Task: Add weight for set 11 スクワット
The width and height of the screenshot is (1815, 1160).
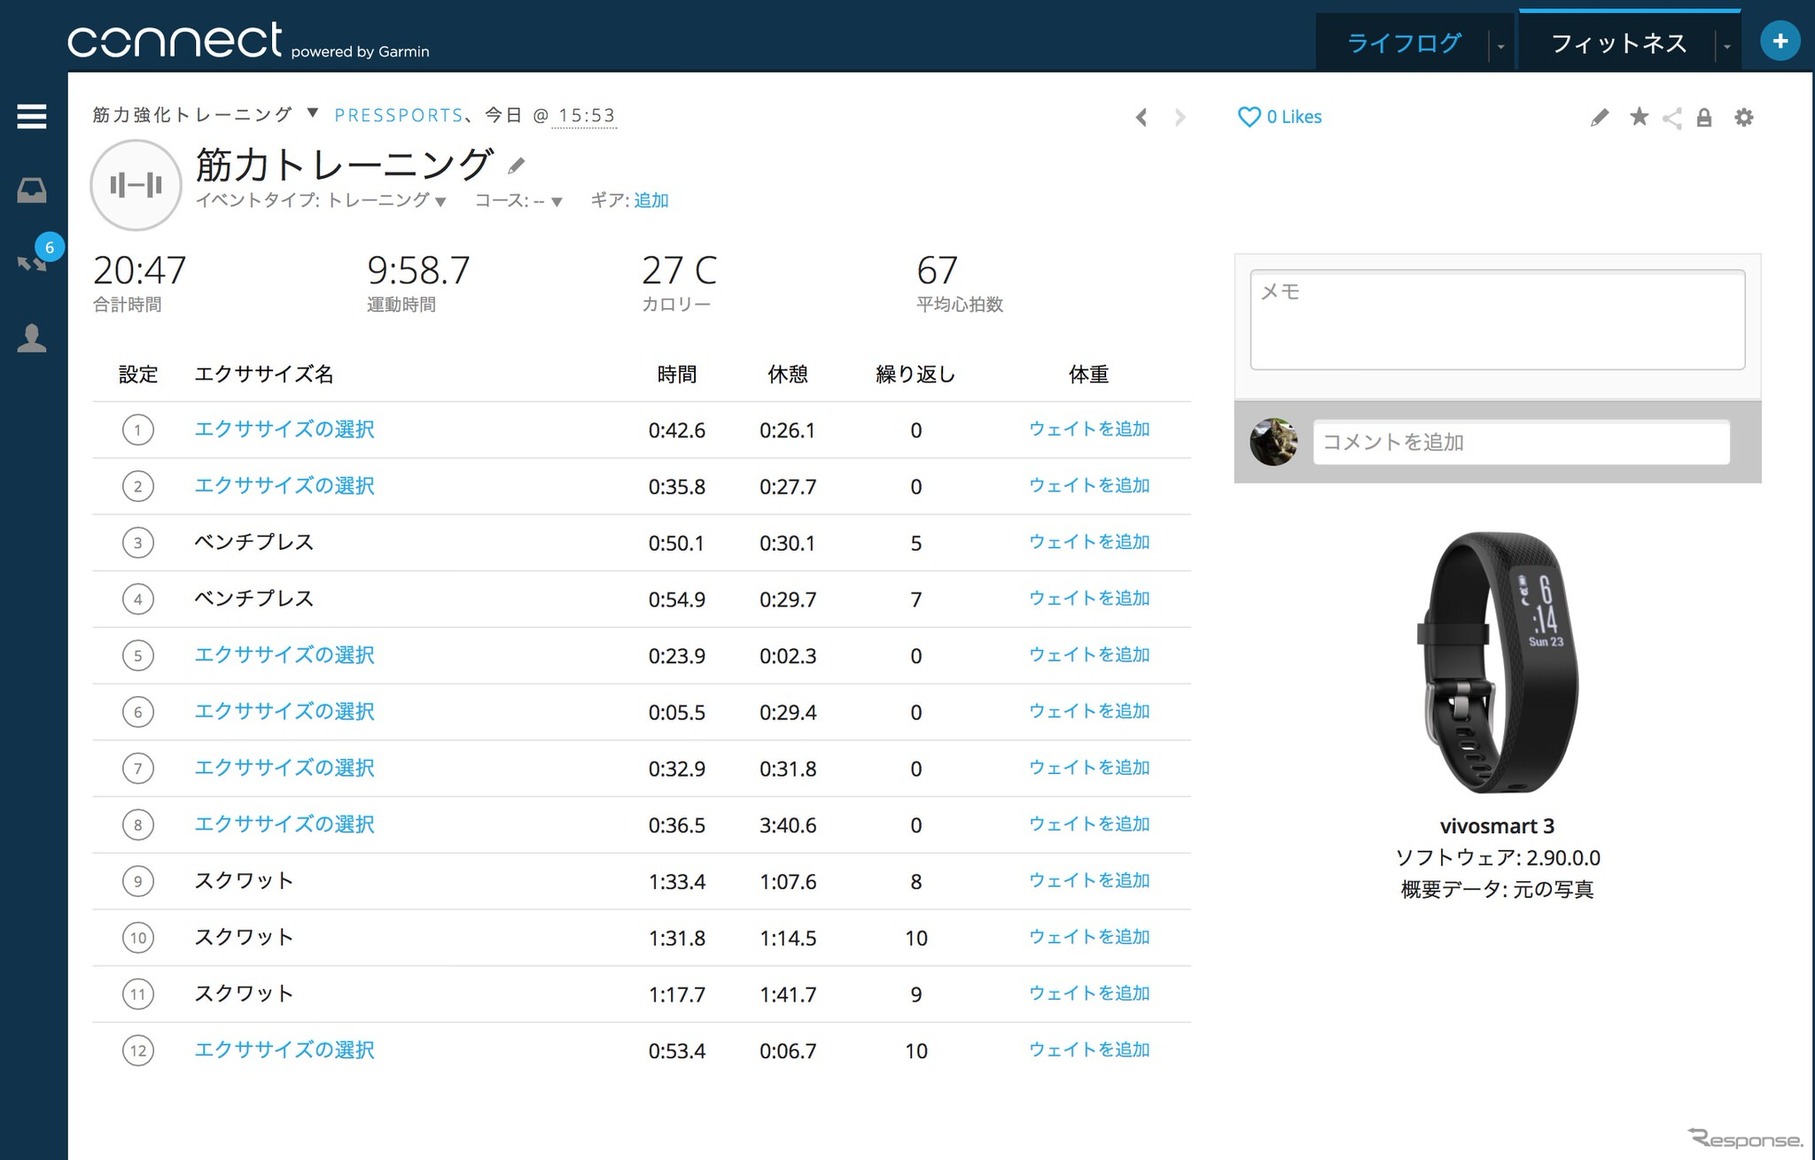Action: pyautogui.click(x=1089, y=993)
